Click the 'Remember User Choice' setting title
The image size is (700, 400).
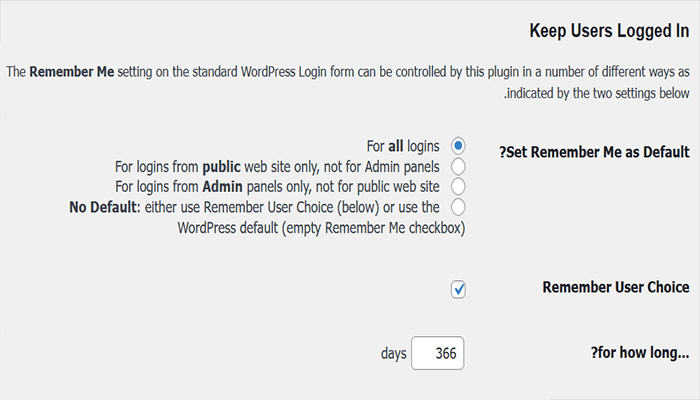pyautogui.click(x=615, y=287)
